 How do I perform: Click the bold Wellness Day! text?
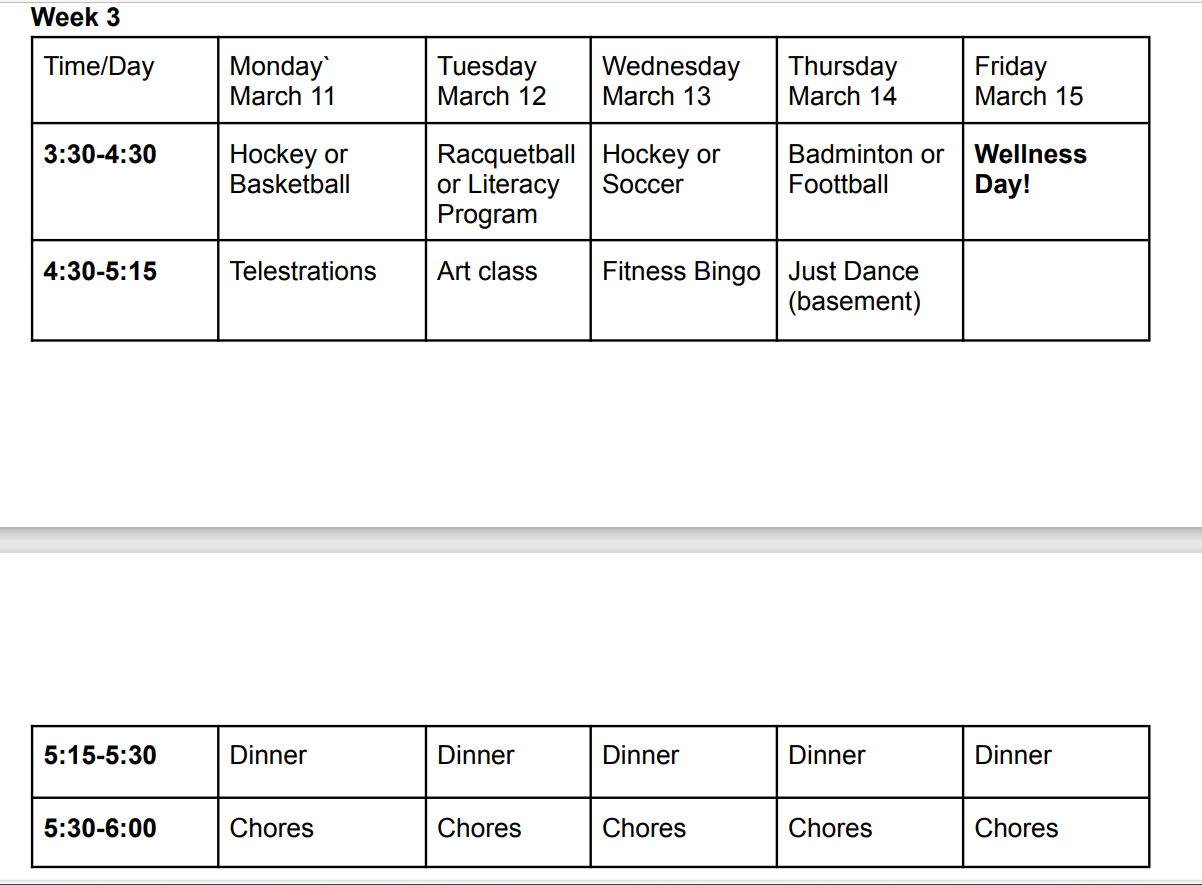click(x=1030, y=169)
